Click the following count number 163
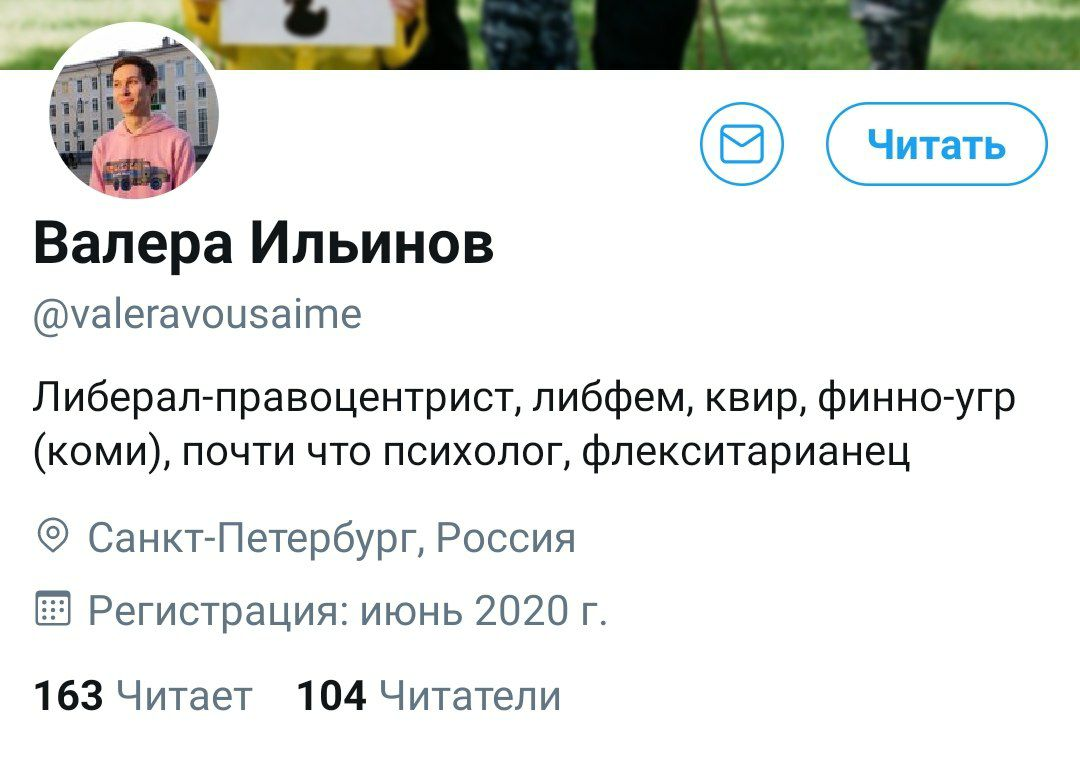Image resolution: width=1080 pixels, height=759 pixels. point(68,695)
